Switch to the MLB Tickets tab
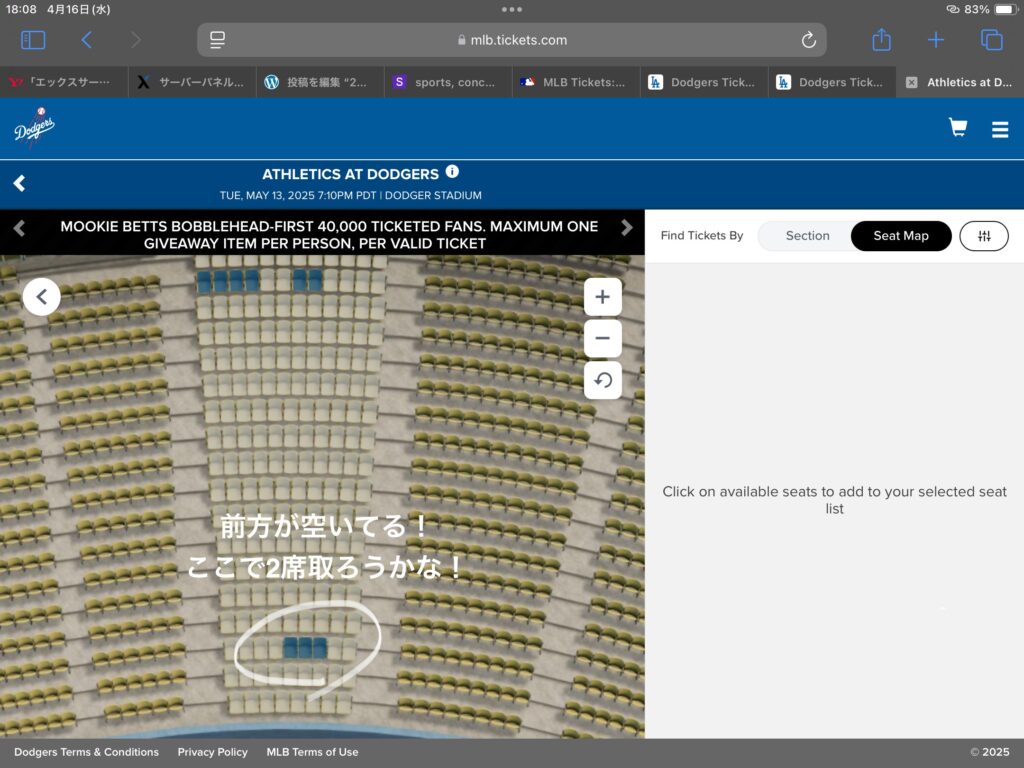 click(575, 82)
